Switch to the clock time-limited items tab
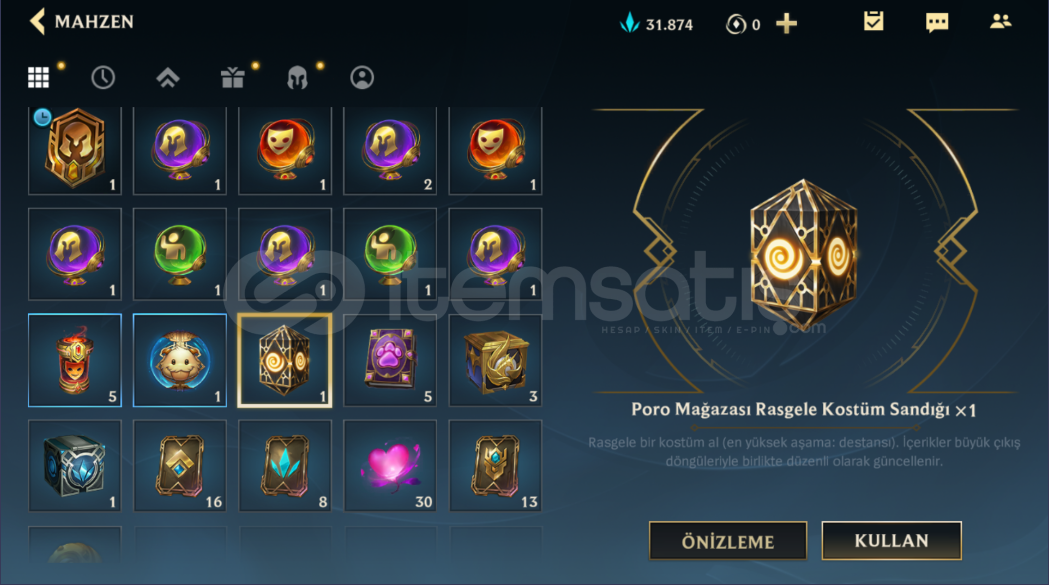This screenshot has width=1049, height=585. [102, 78]
